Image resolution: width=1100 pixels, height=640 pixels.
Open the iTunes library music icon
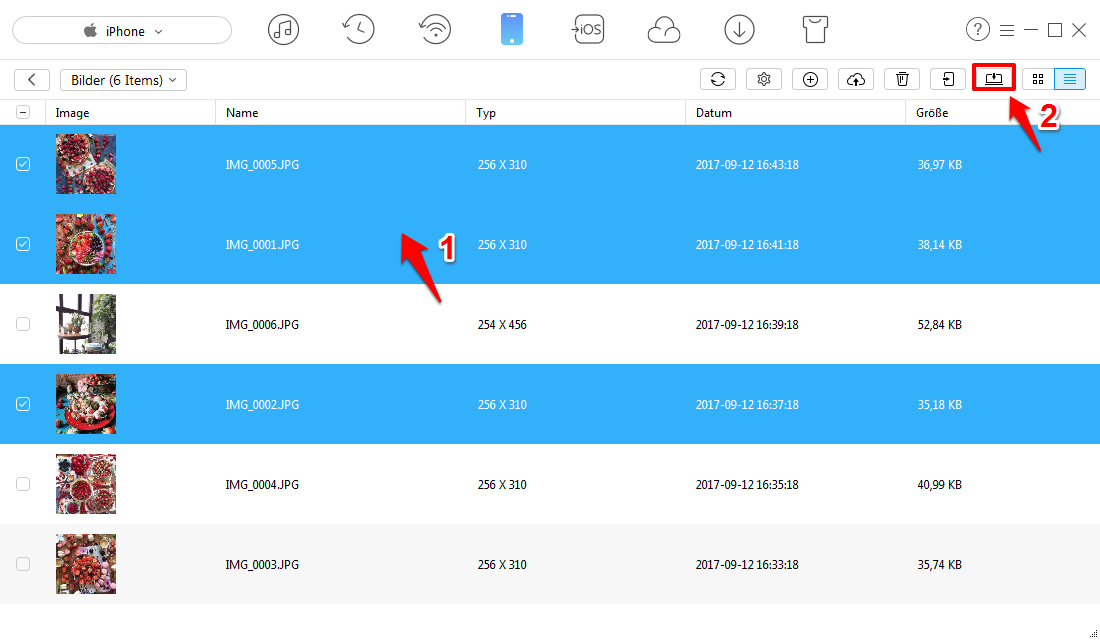[x=283, y=30]
